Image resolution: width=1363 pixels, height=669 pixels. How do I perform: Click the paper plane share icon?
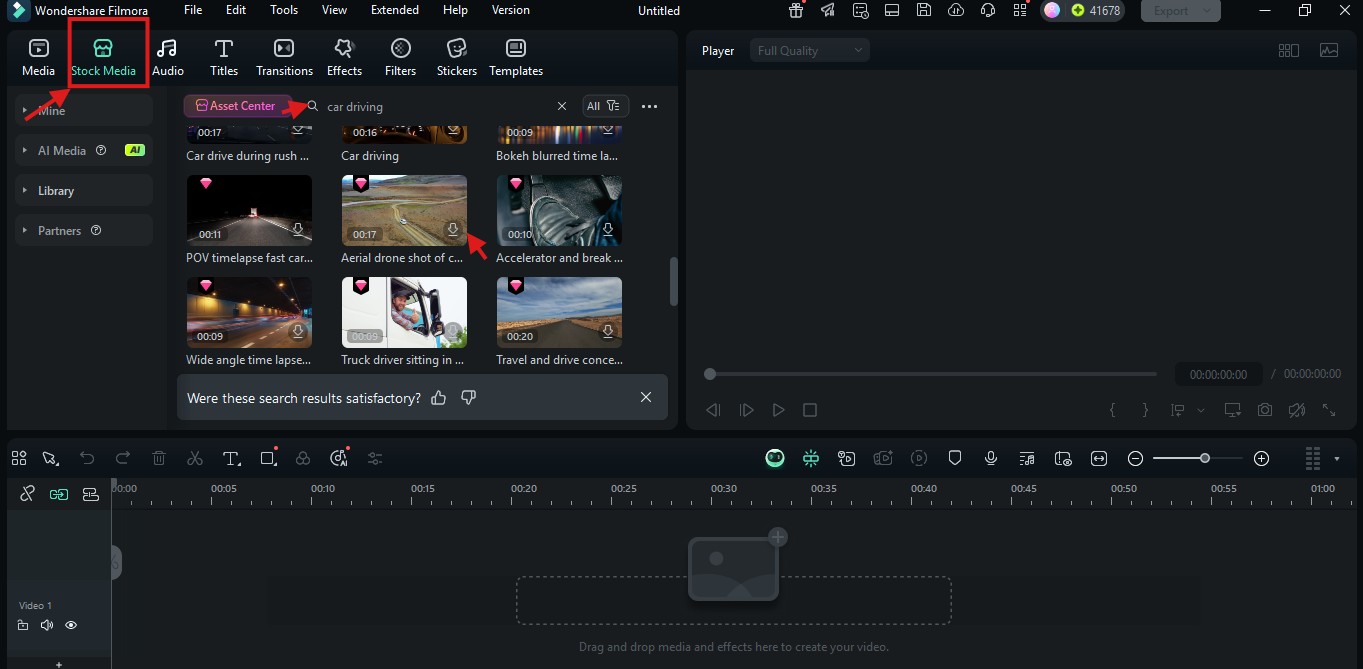coord(828,11)
